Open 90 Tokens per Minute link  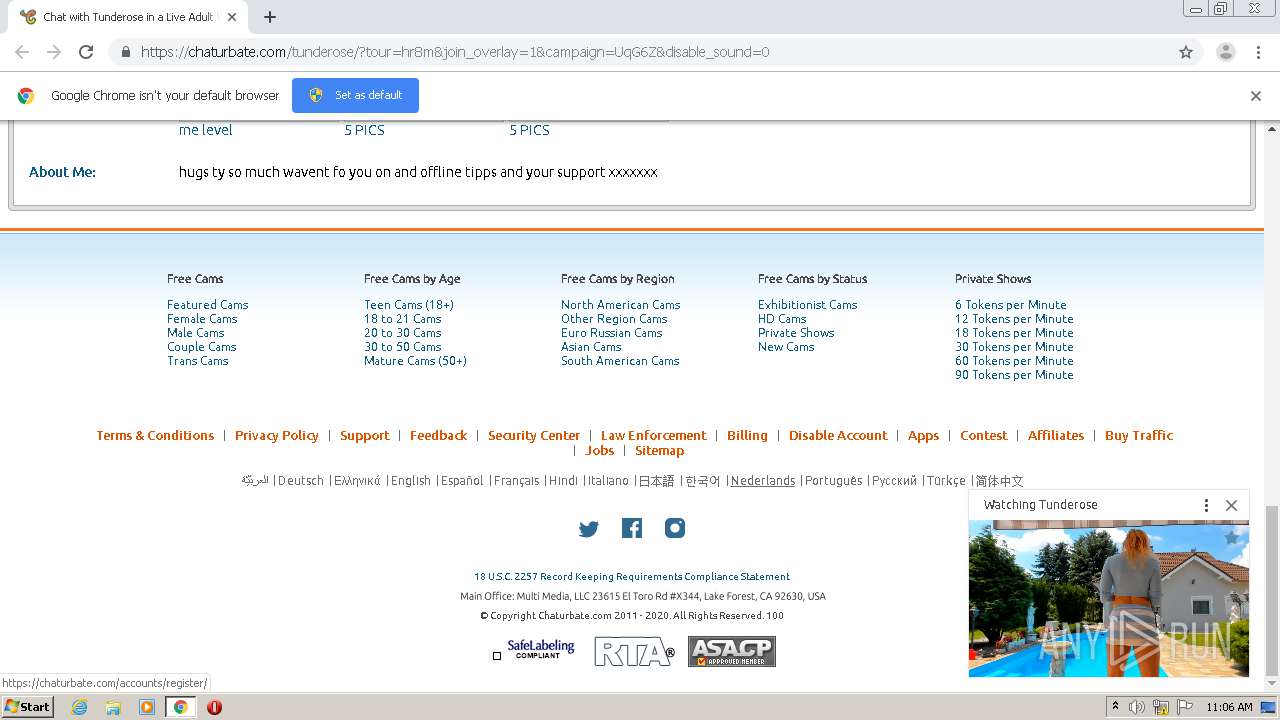coord(1014,375)
